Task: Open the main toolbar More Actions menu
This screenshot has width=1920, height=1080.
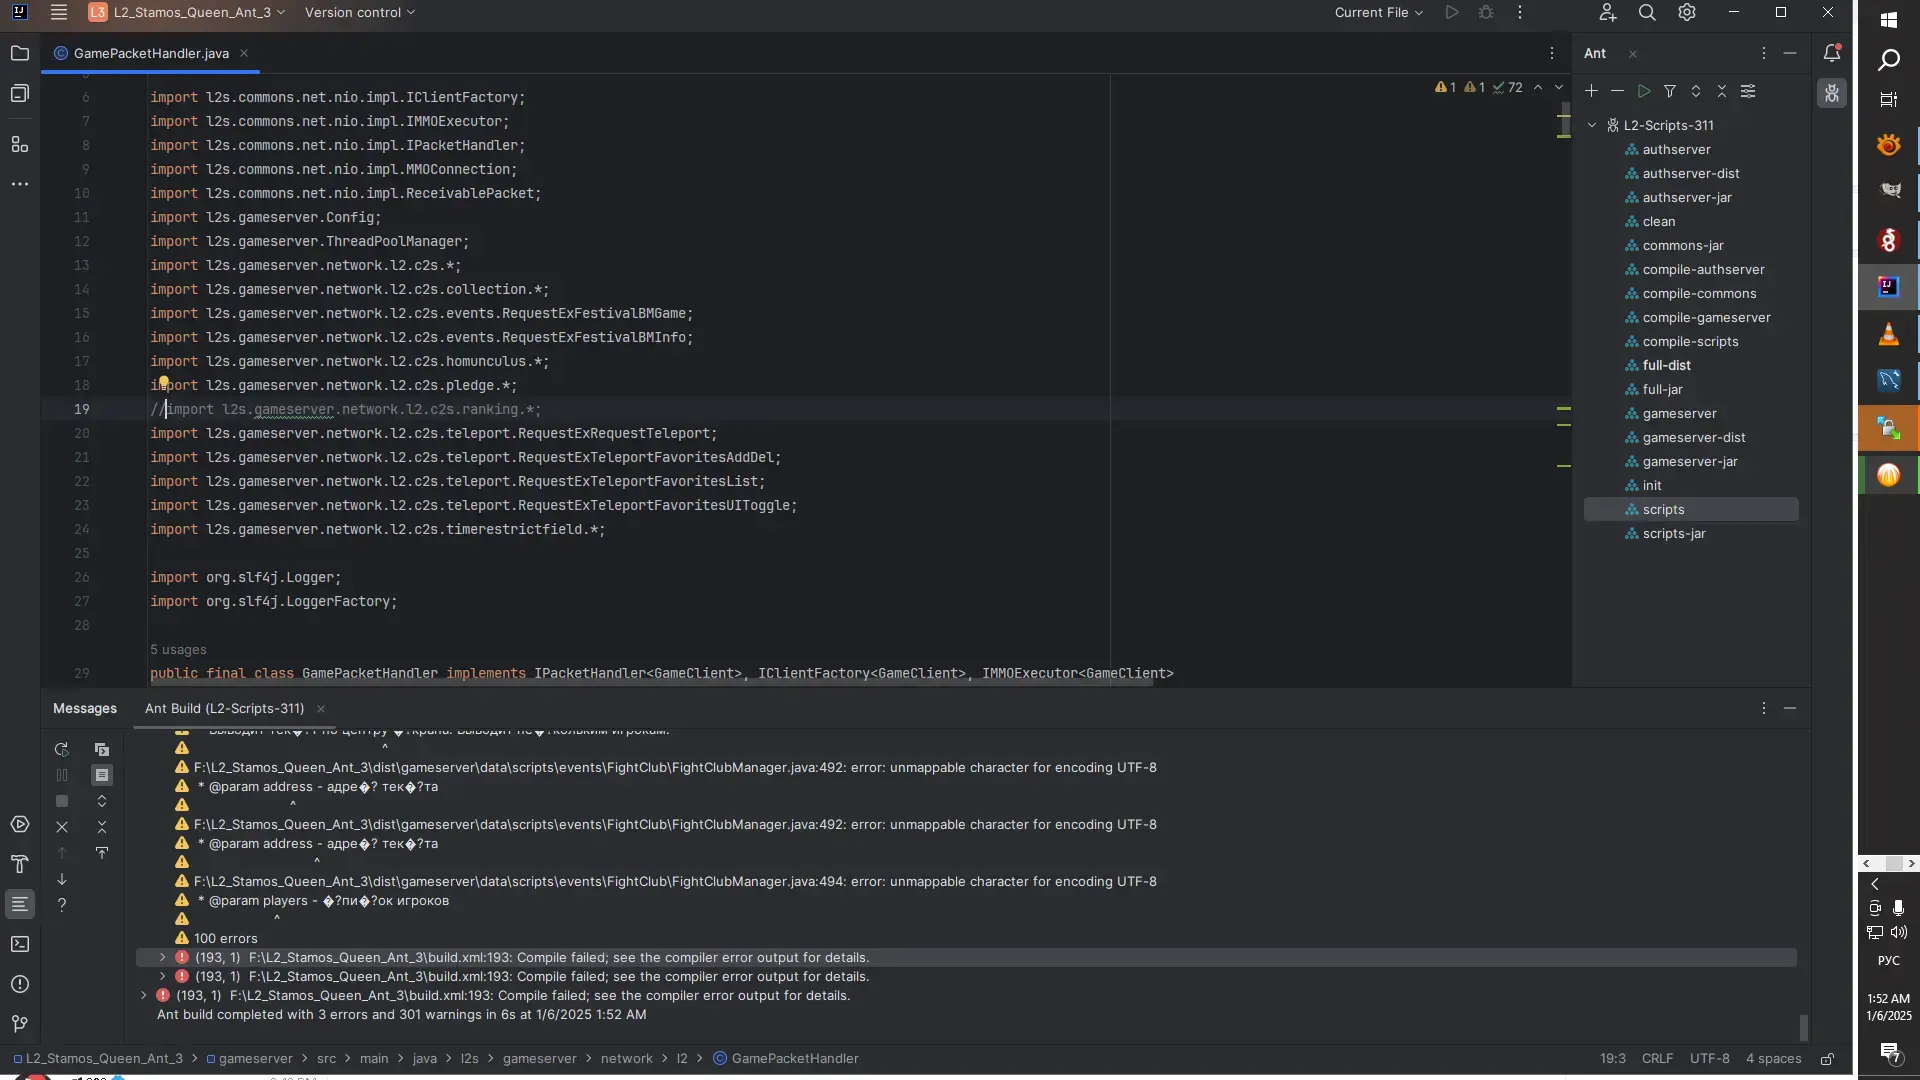Action: (x=1520, y=12)
